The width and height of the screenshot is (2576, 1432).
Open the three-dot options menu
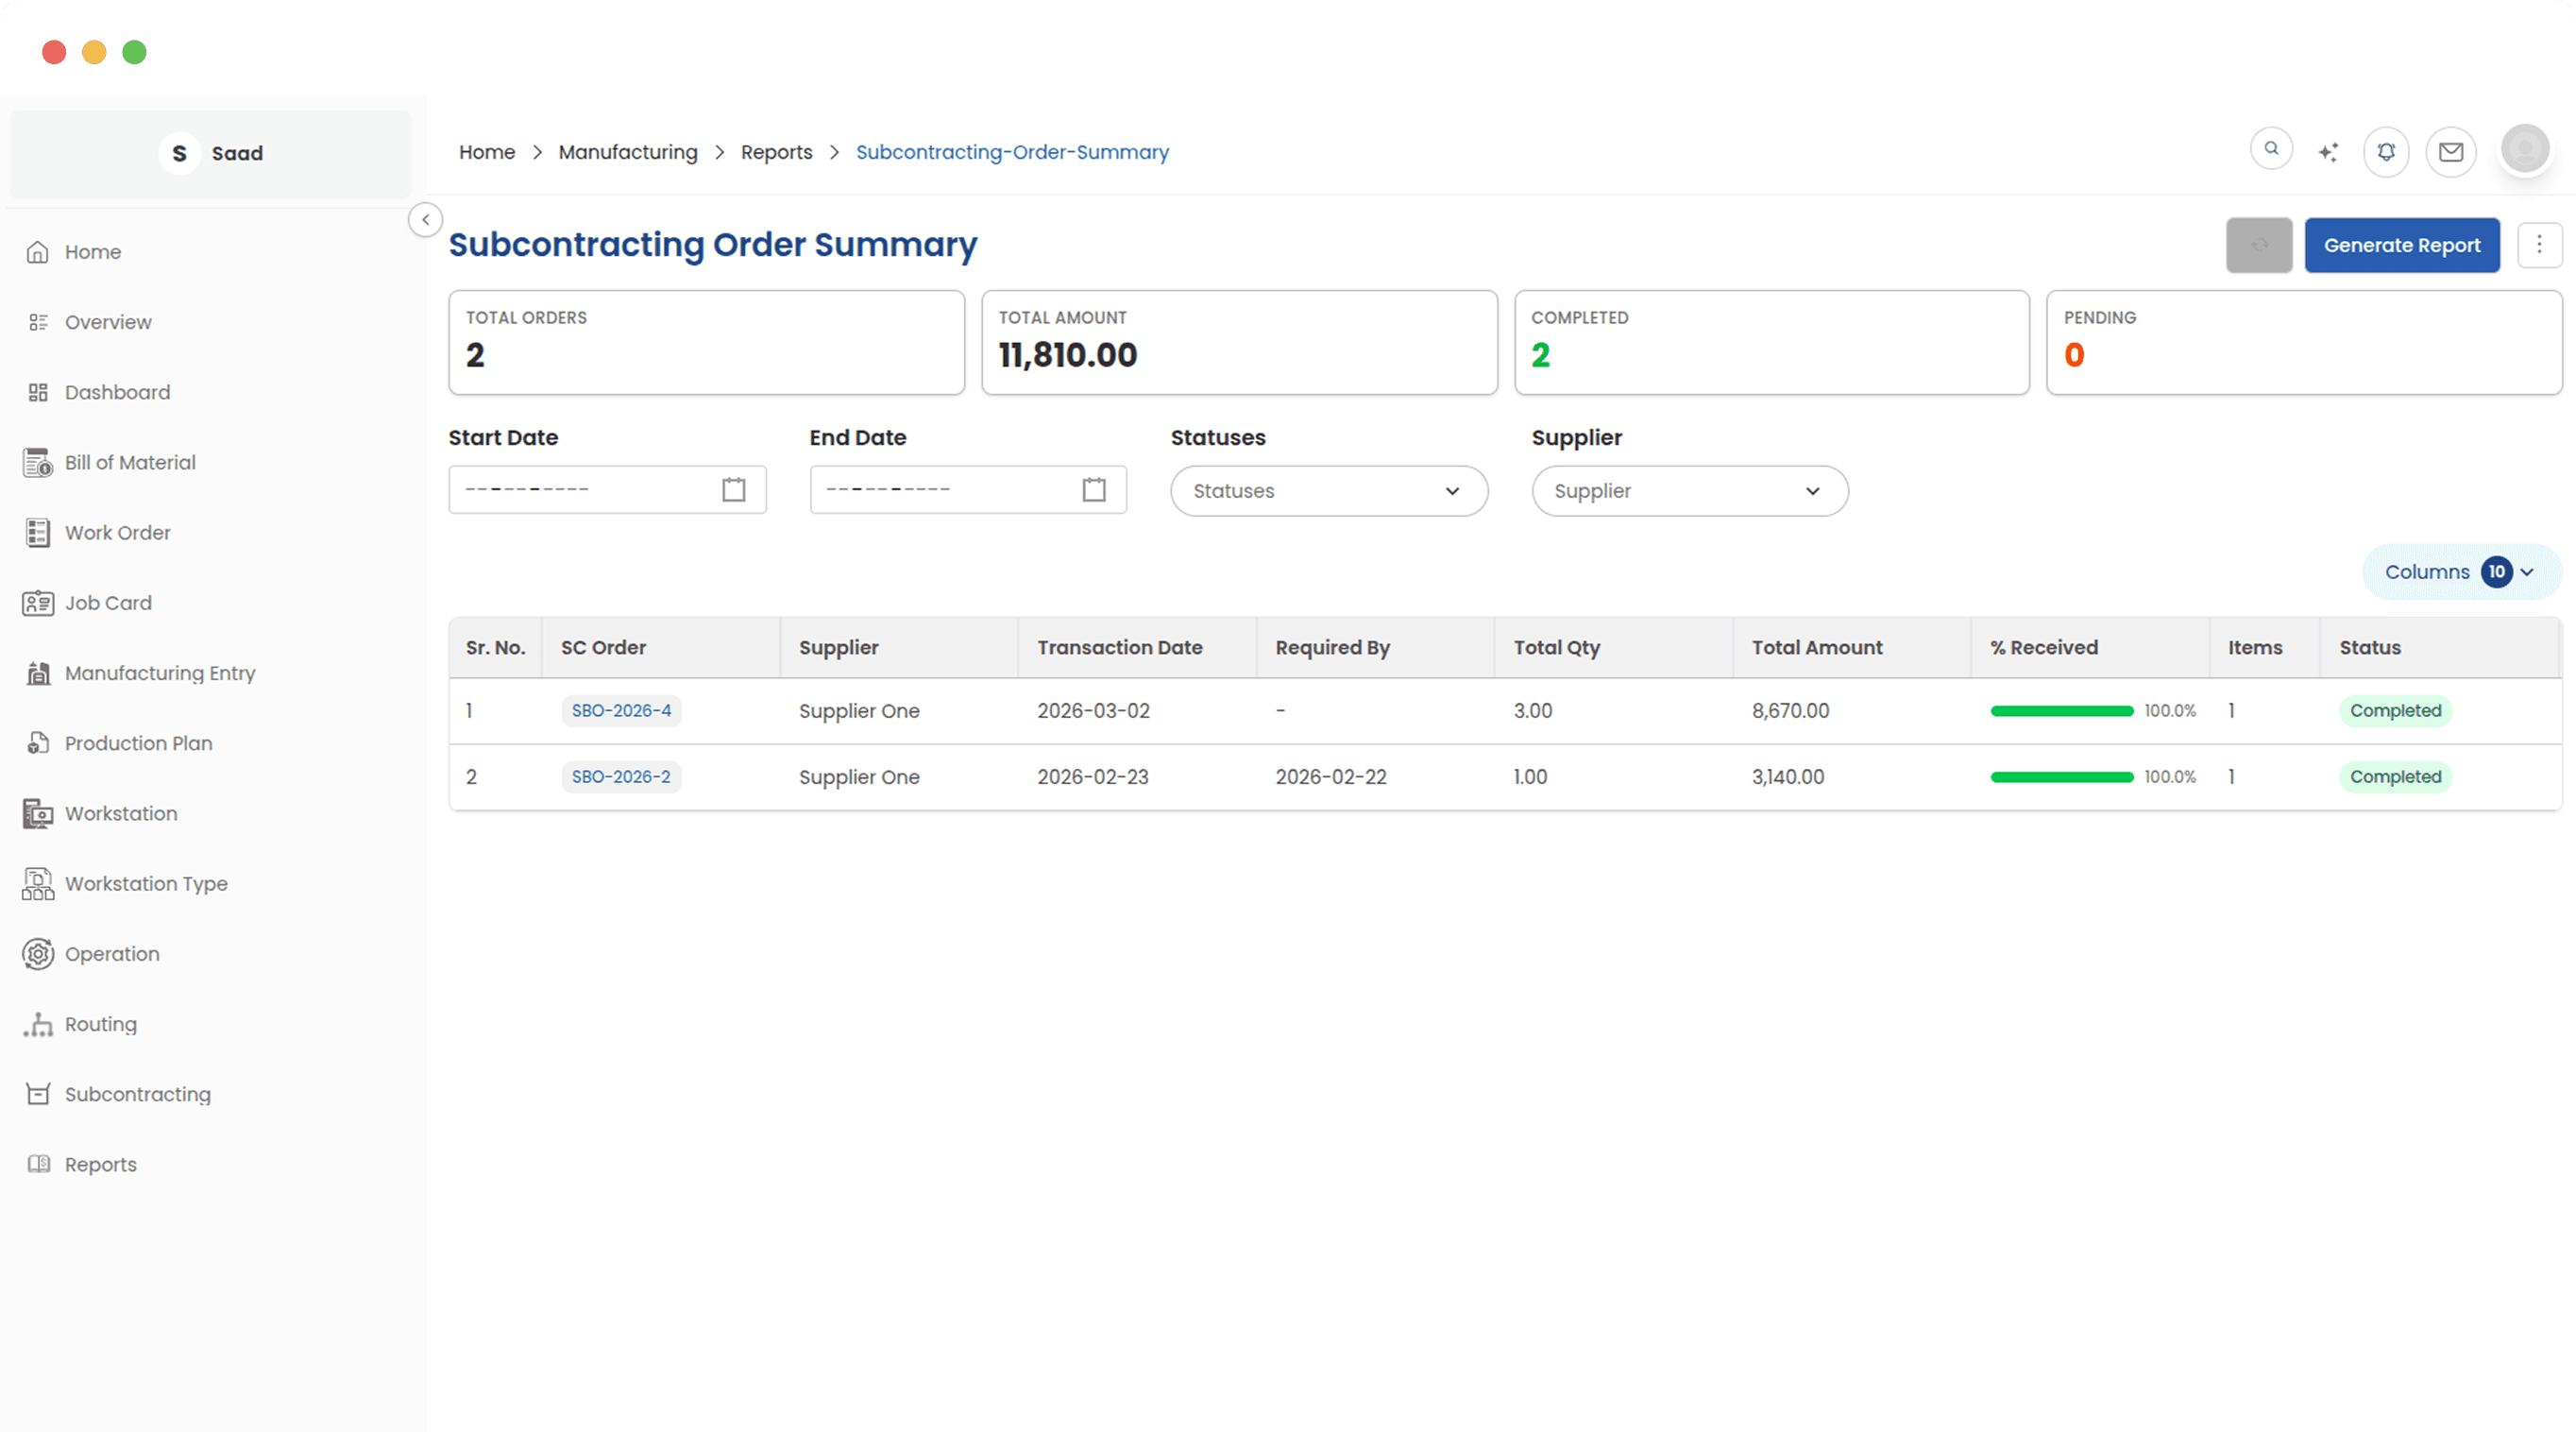(x=2539, y=245)
